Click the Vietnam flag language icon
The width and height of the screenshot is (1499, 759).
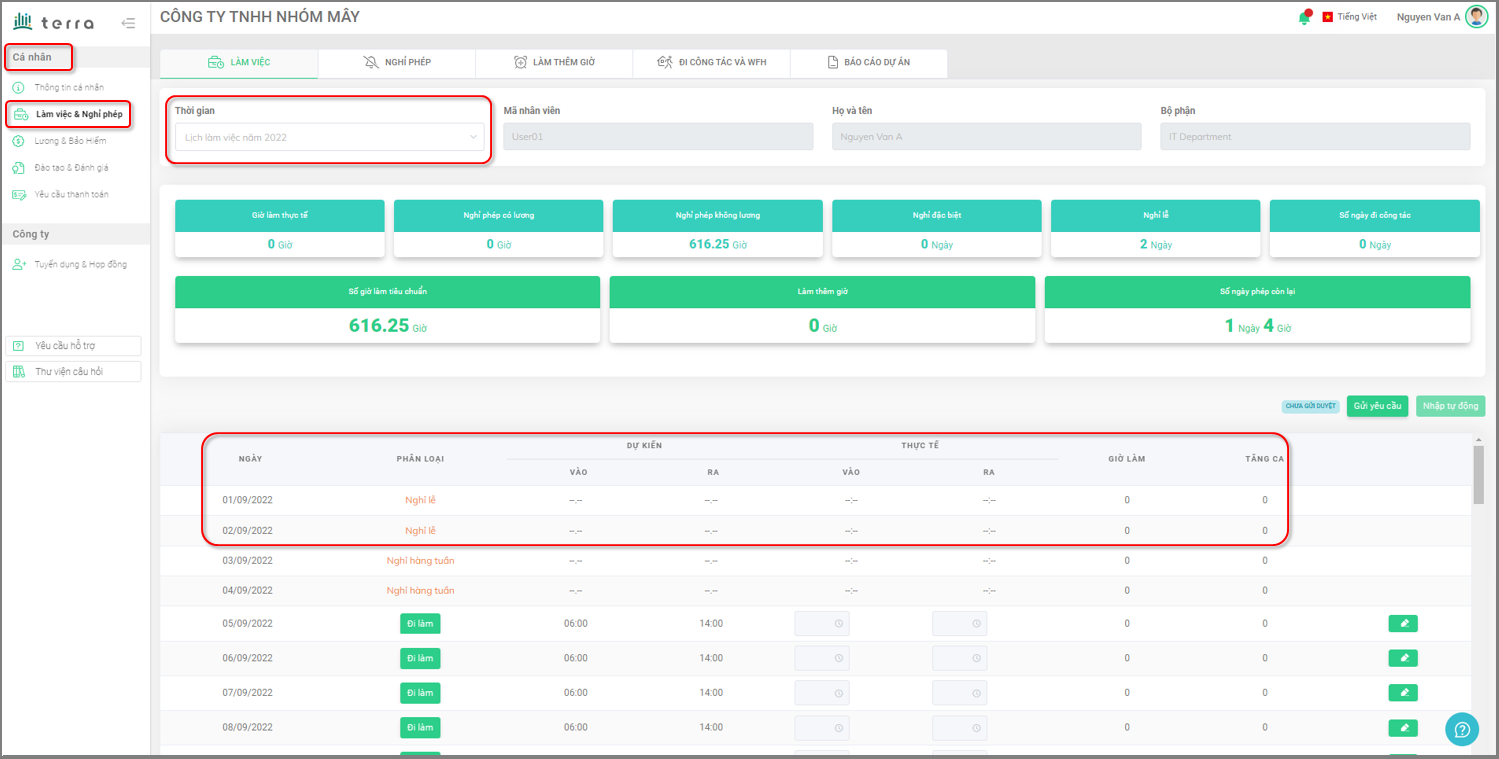(1328, 17)
